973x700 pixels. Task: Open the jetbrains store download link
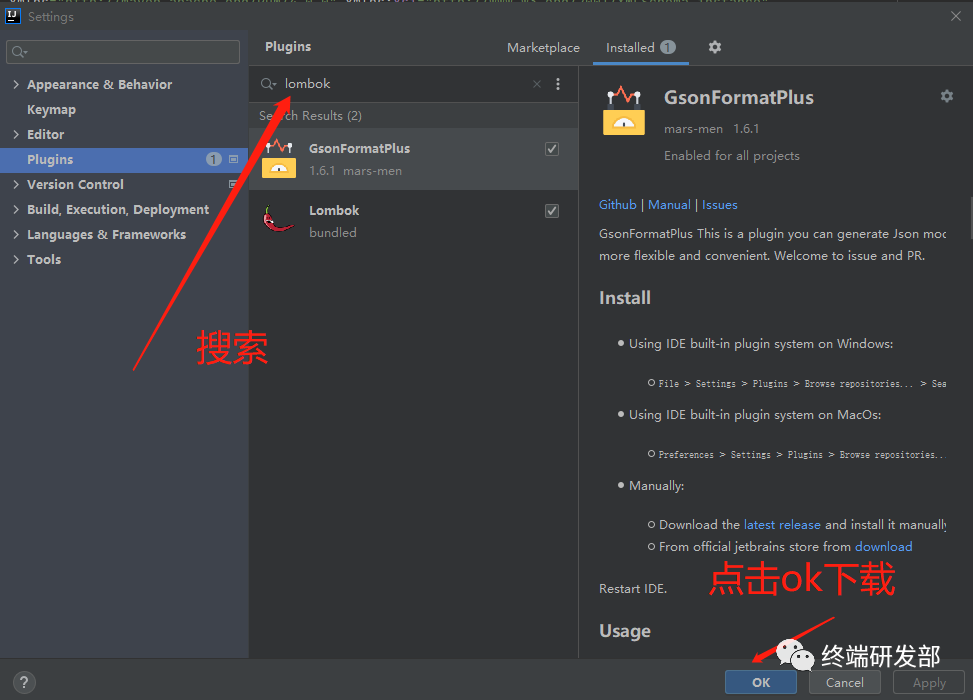pos(883,547)
